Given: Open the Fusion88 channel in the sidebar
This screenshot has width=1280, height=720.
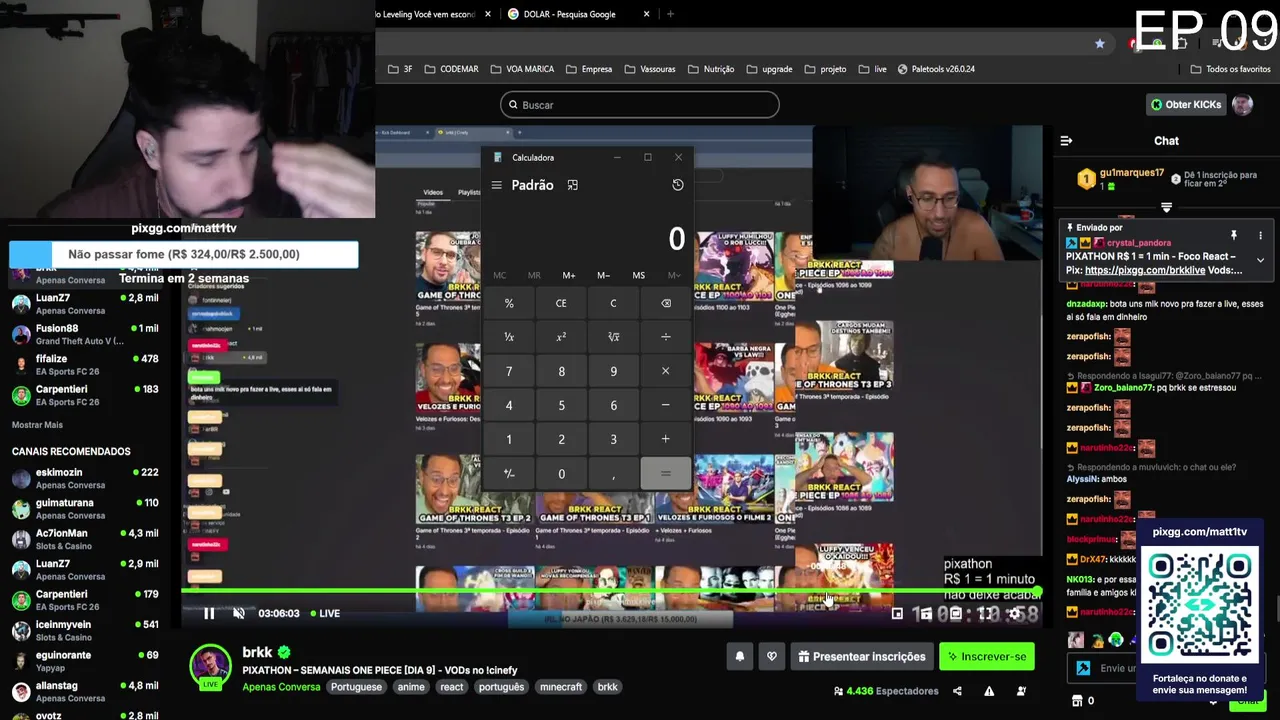Looking at the screenshot, I should [85, 334].
